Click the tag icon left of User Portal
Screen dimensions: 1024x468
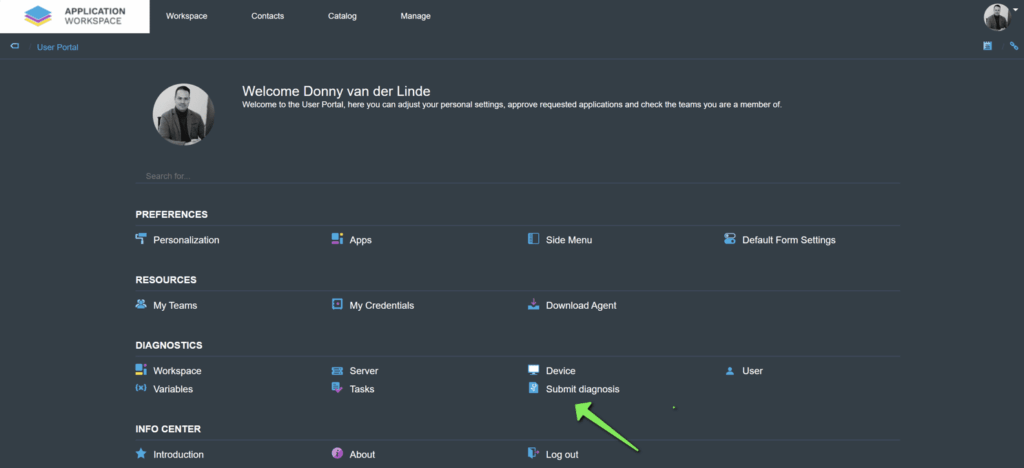(x=15, y=46)
